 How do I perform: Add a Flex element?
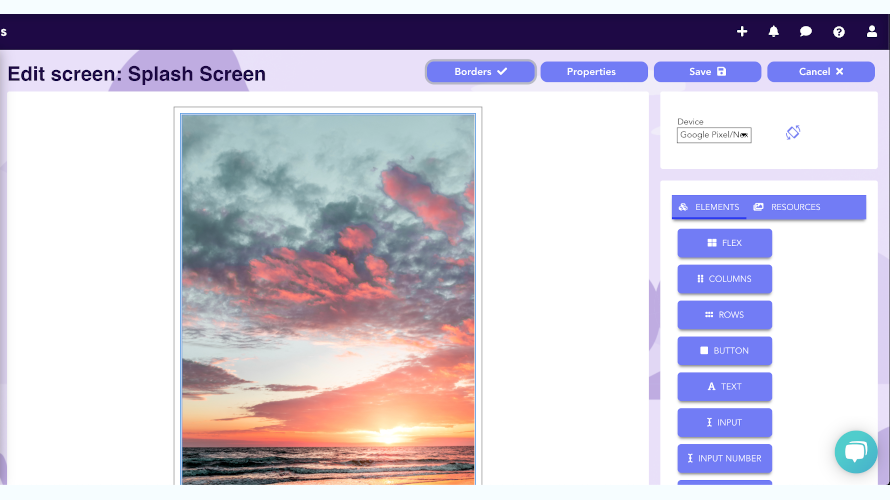pyautogui.click(x=724, y=243)
